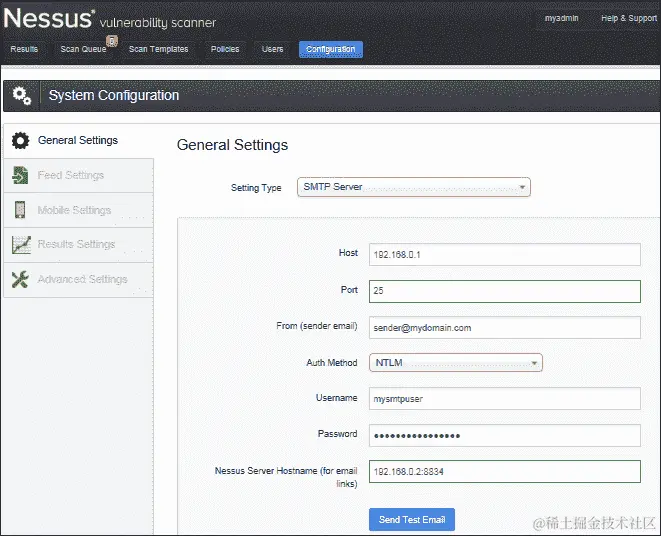Click the System Configuration gears icon

[x=21, y=96]
